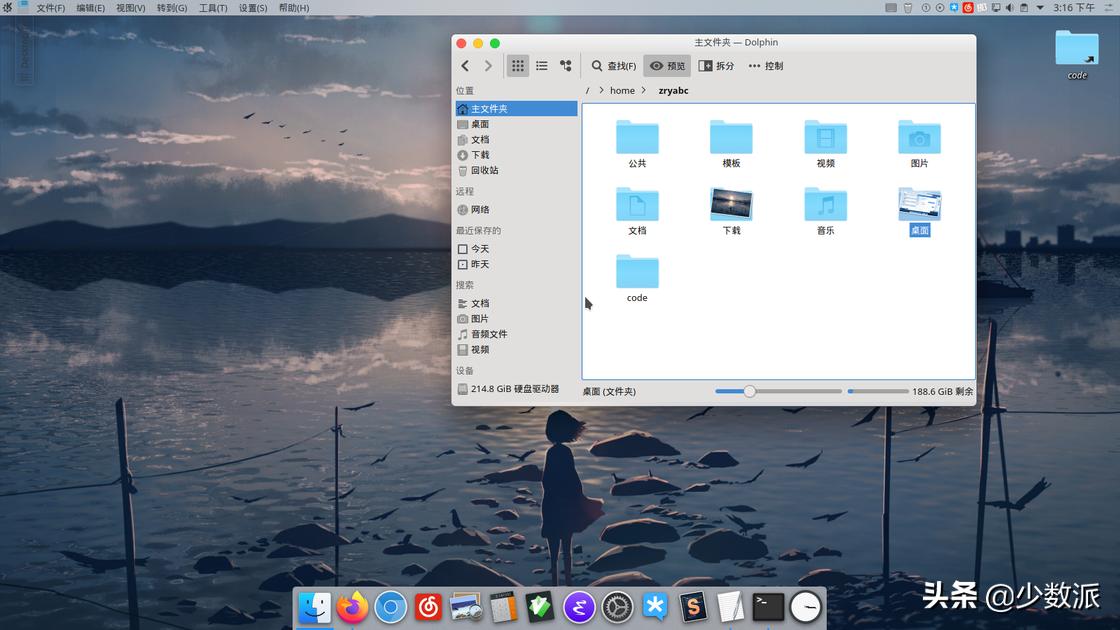
Task: Open the 查找 search tool in Dolphin
Action: (x=613, y=65)
